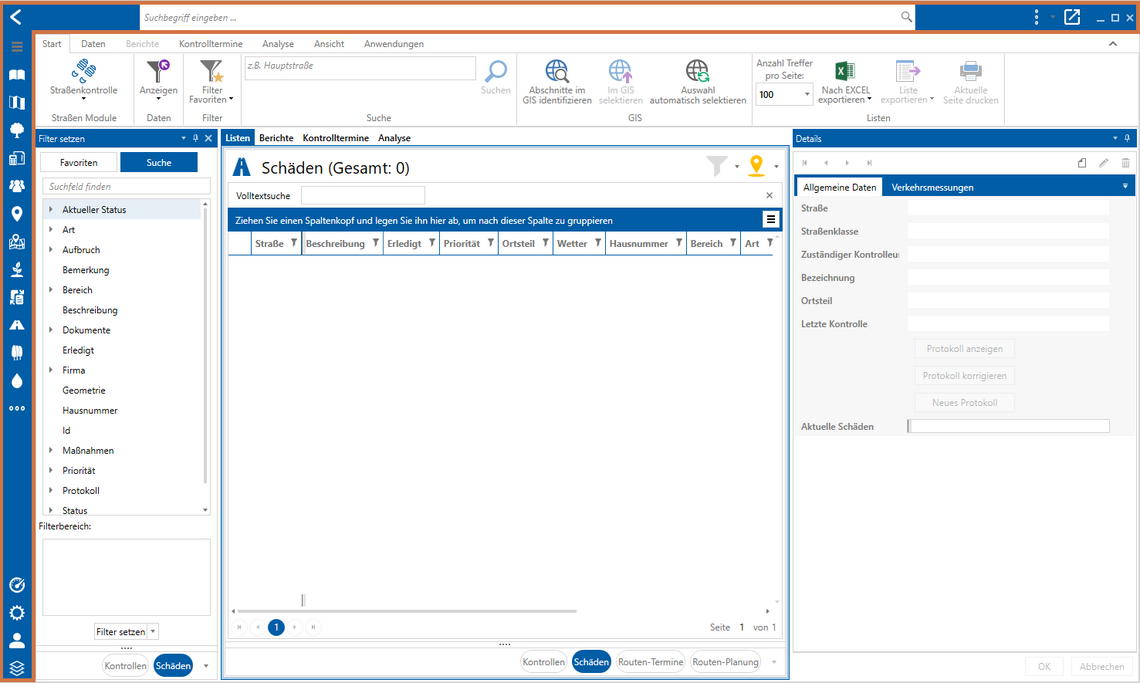Click into the Volltextsuche input field
This screenshot has height=683, width=1140.
coord(363,196)
